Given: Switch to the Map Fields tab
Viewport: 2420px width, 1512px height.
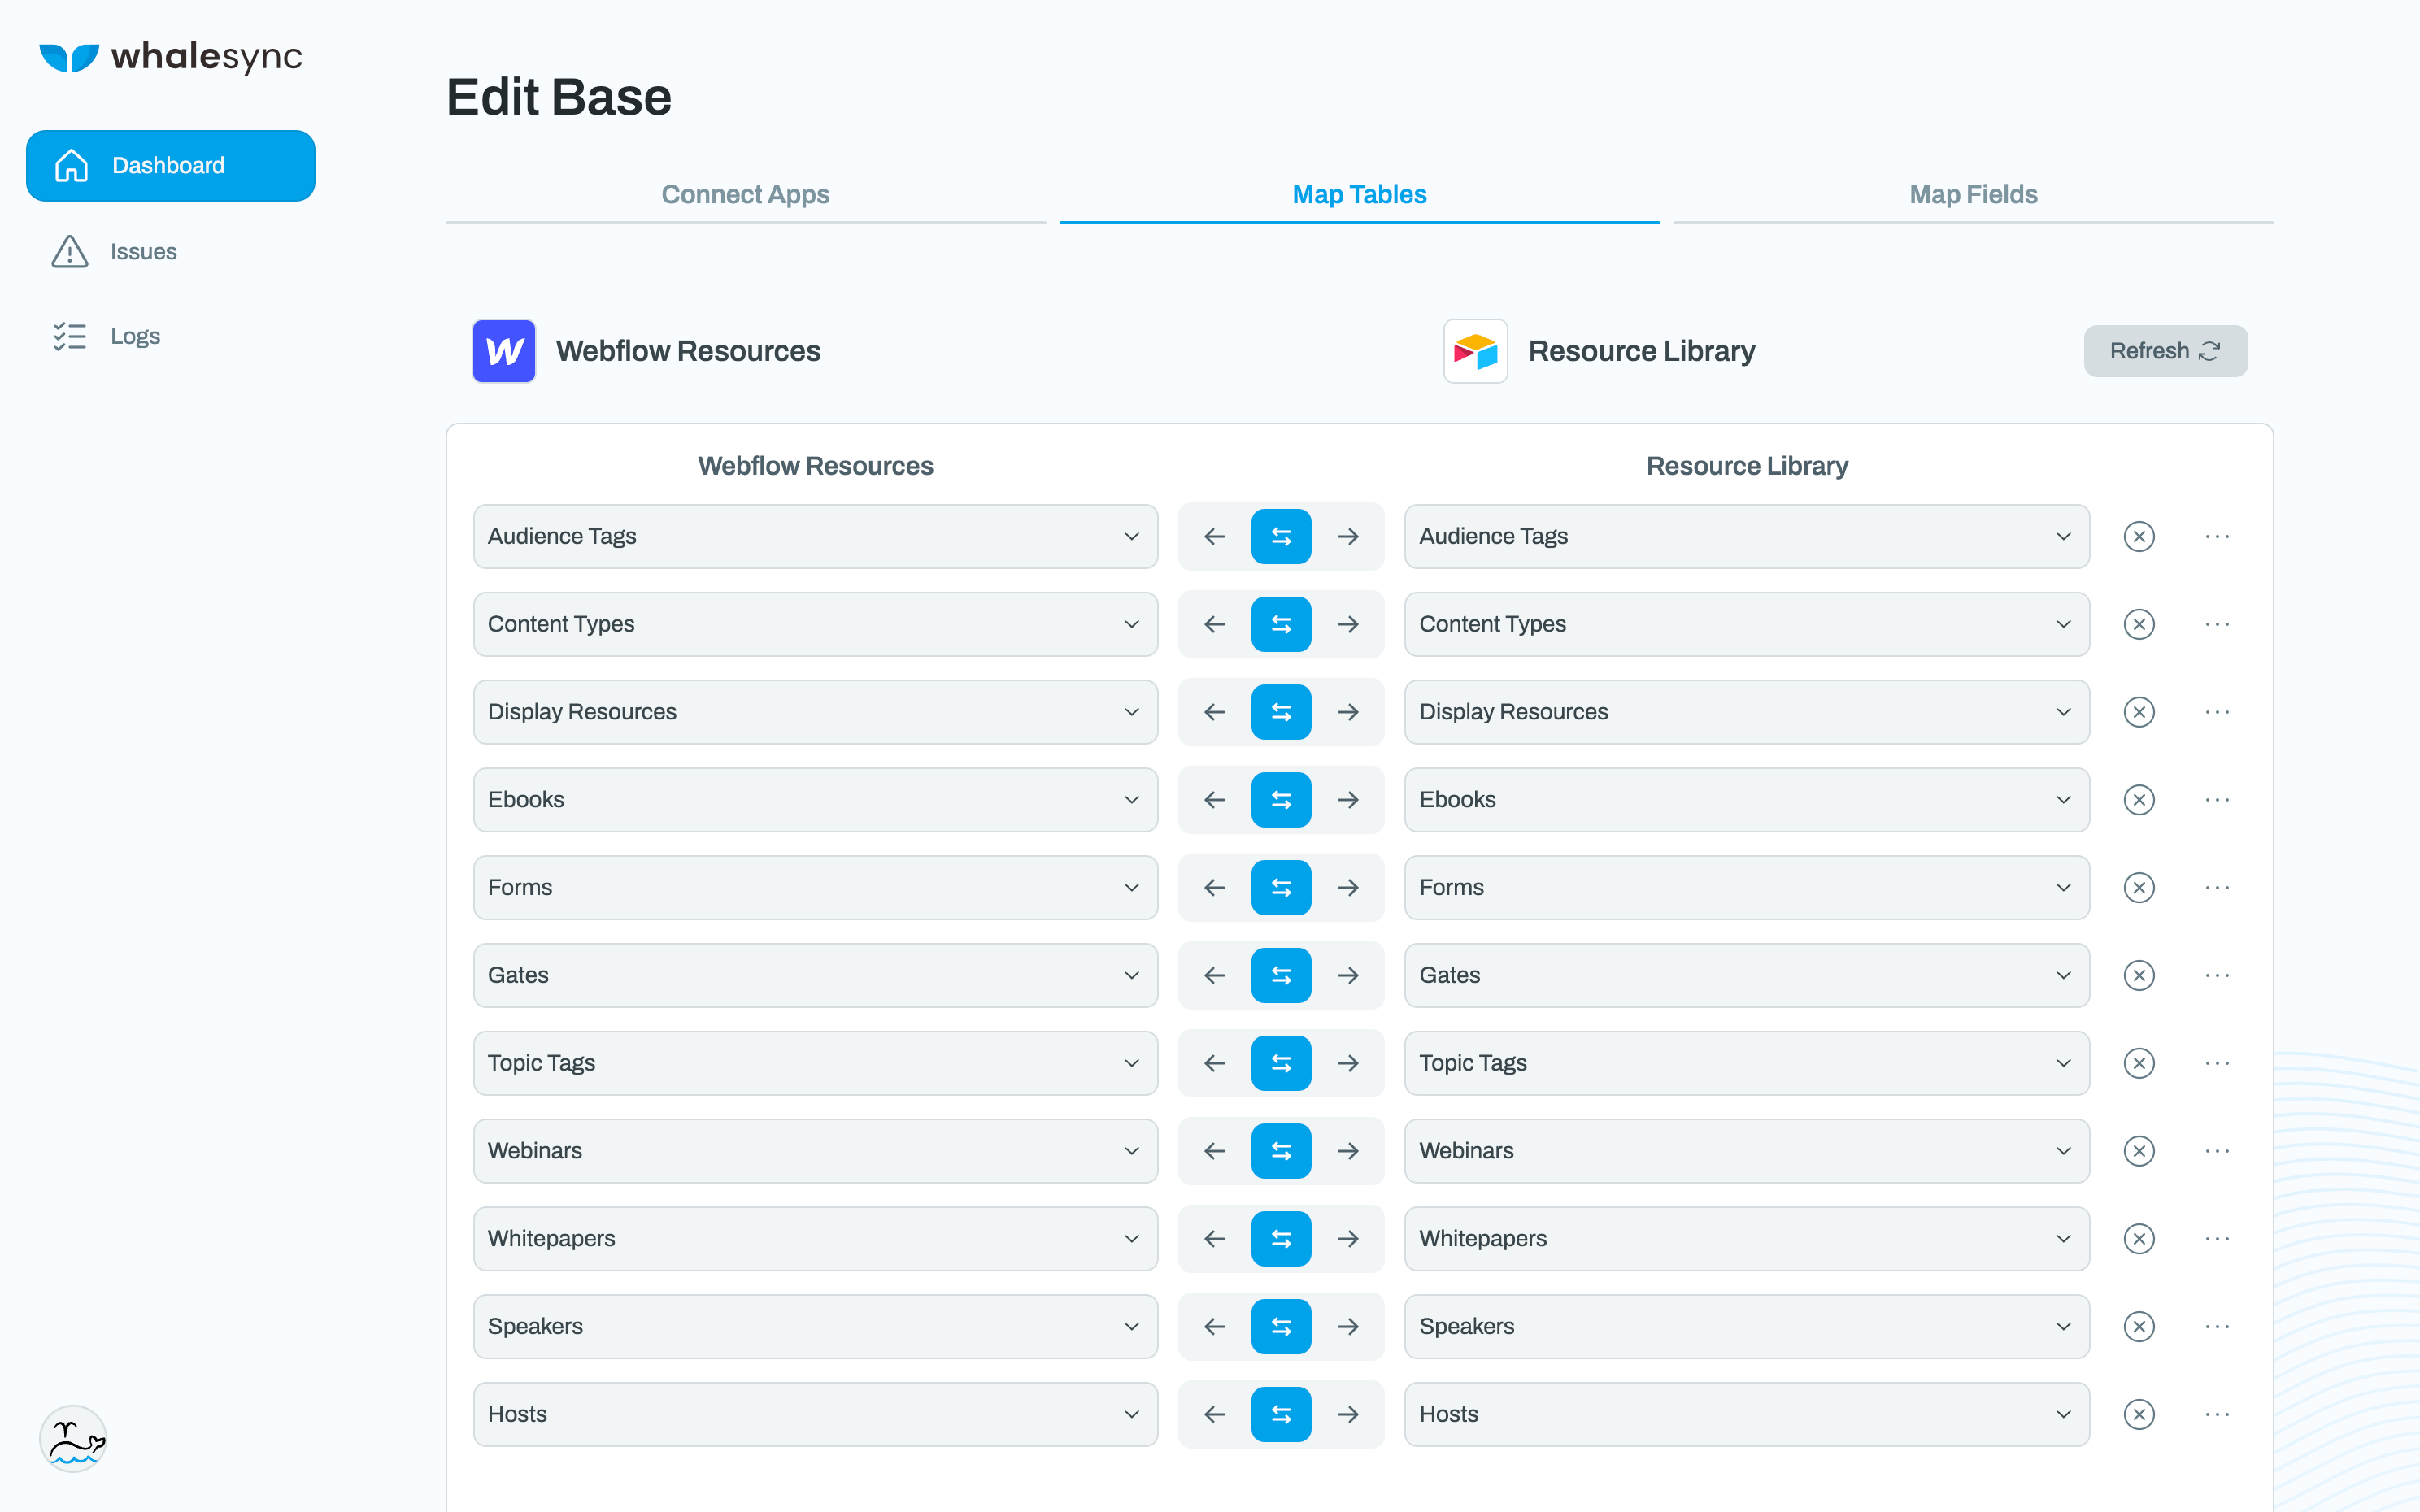Looking at the screenshot, I should click(1973, 194).
